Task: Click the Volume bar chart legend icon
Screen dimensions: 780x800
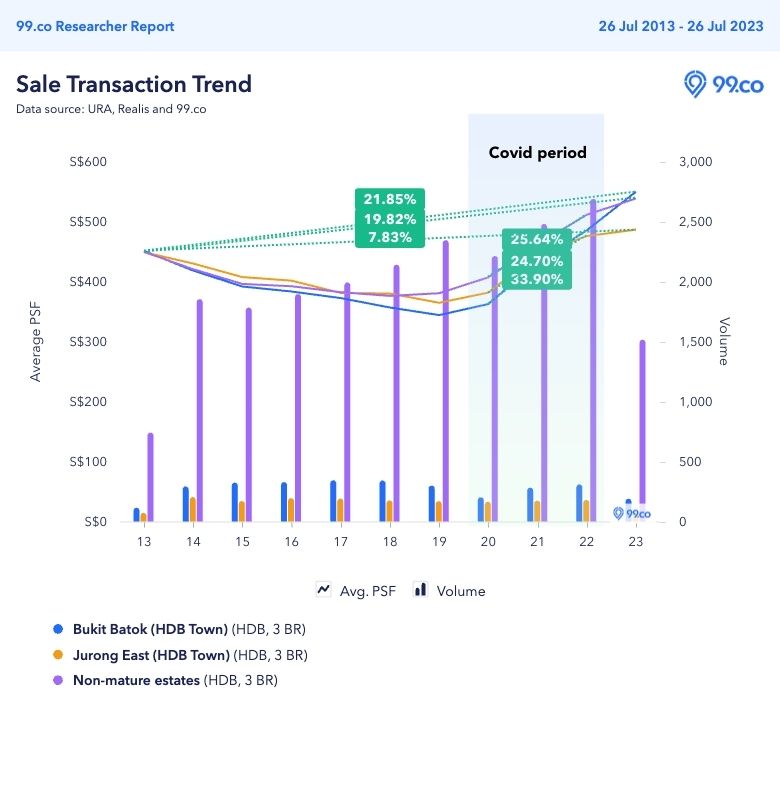Action: [x=420, y=590]
